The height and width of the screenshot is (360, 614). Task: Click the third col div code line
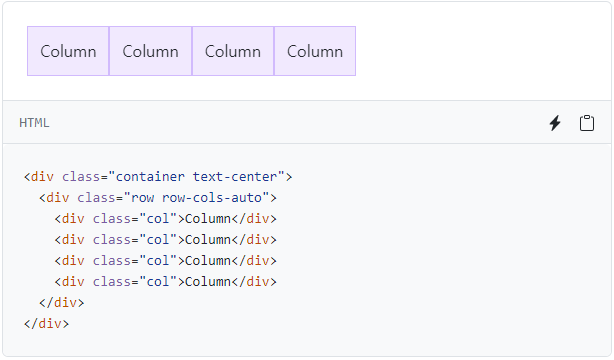pos(166,261)
